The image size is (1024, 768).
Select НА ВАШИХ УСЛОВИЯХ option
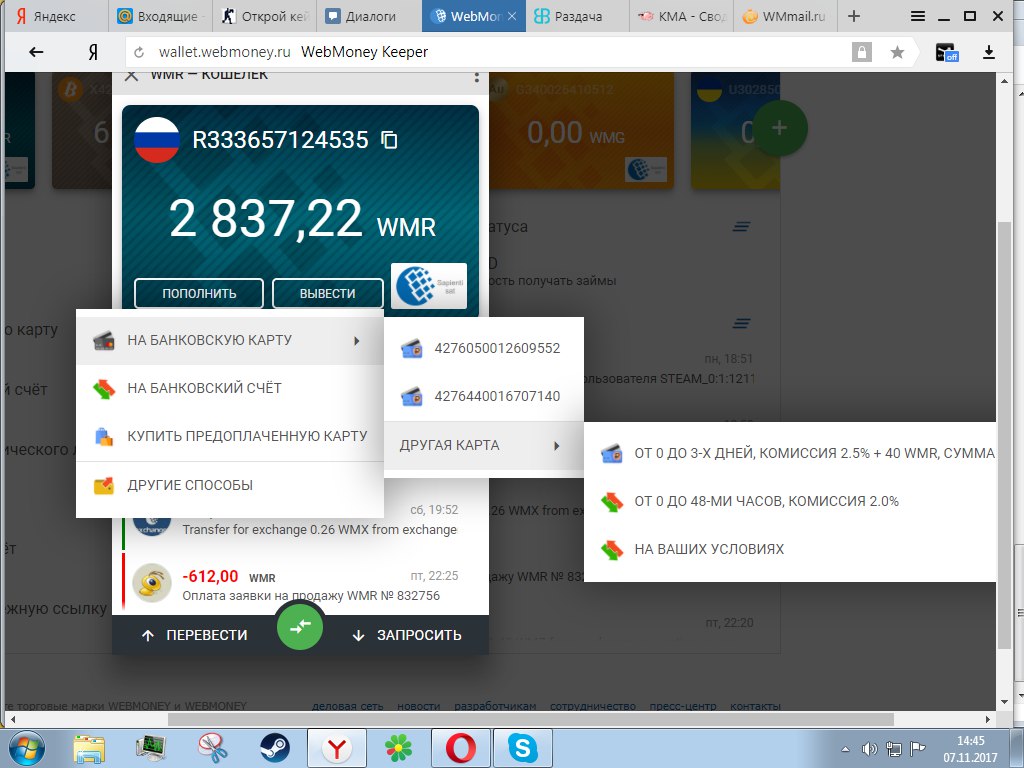pyautogui.click(x=790, y=549)
